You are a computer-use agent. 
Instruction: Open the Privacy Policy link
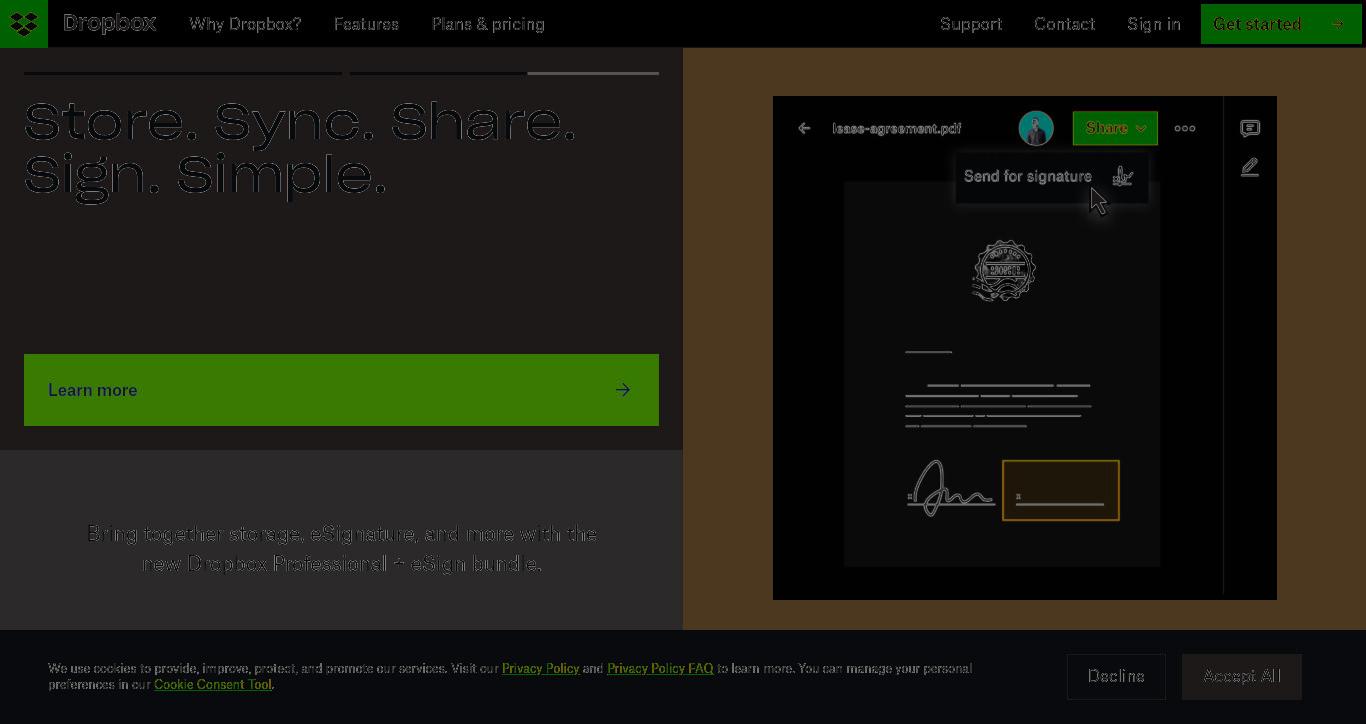click(540, 668)
